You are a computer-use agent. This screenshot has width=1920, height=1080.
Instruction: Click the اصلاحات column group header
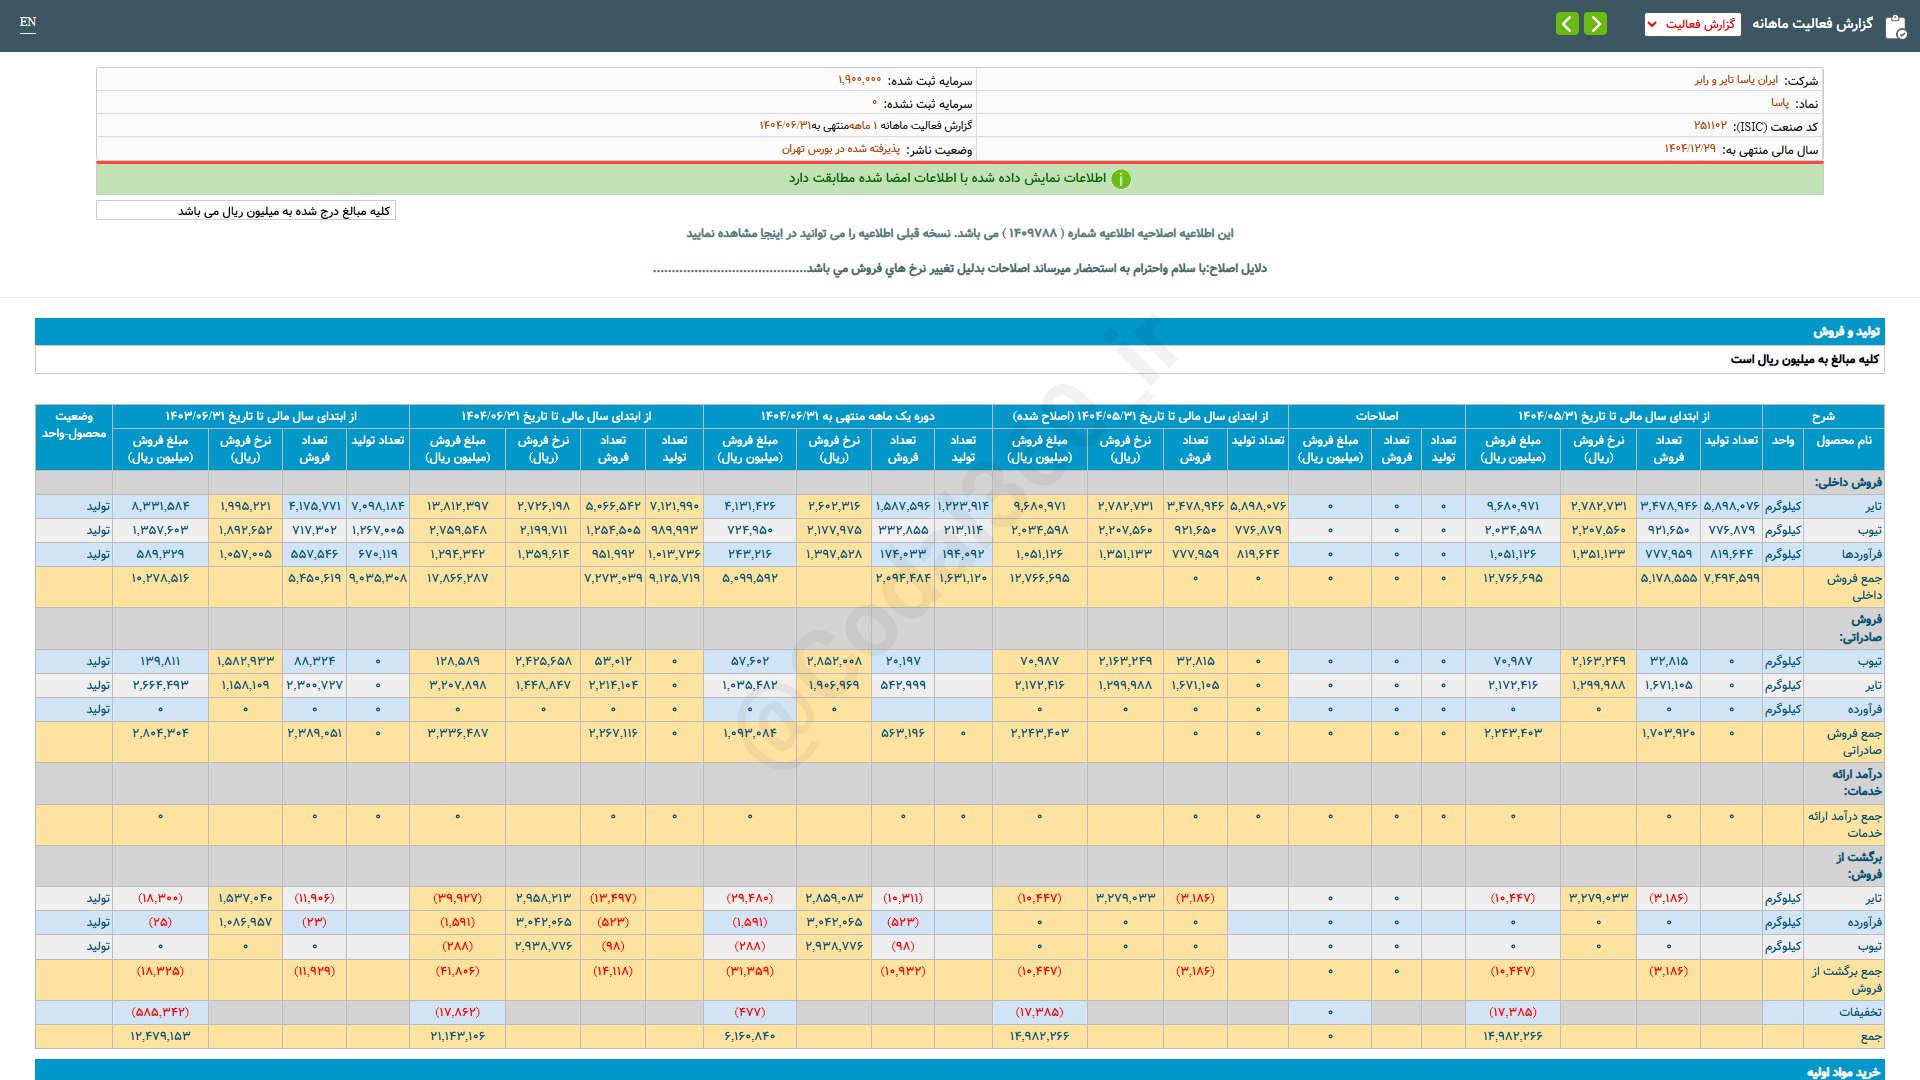[1376, 416]
